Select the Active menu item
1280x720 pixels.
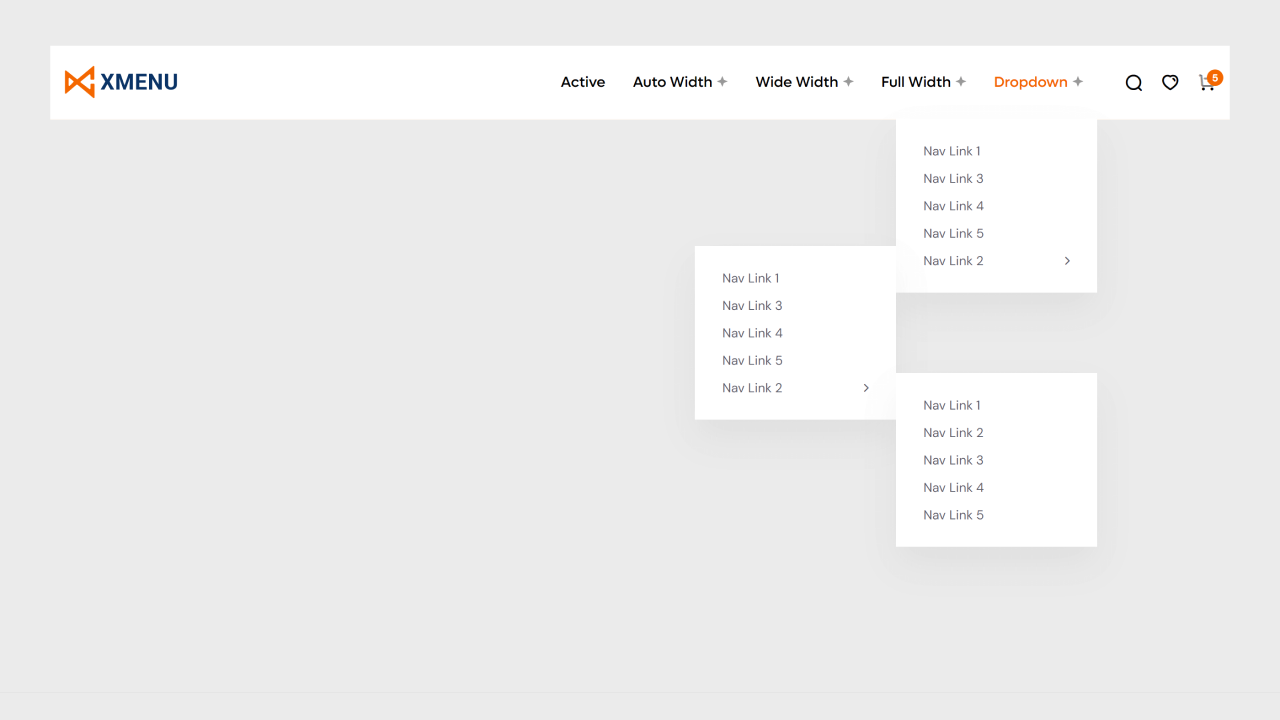[583, 82]
